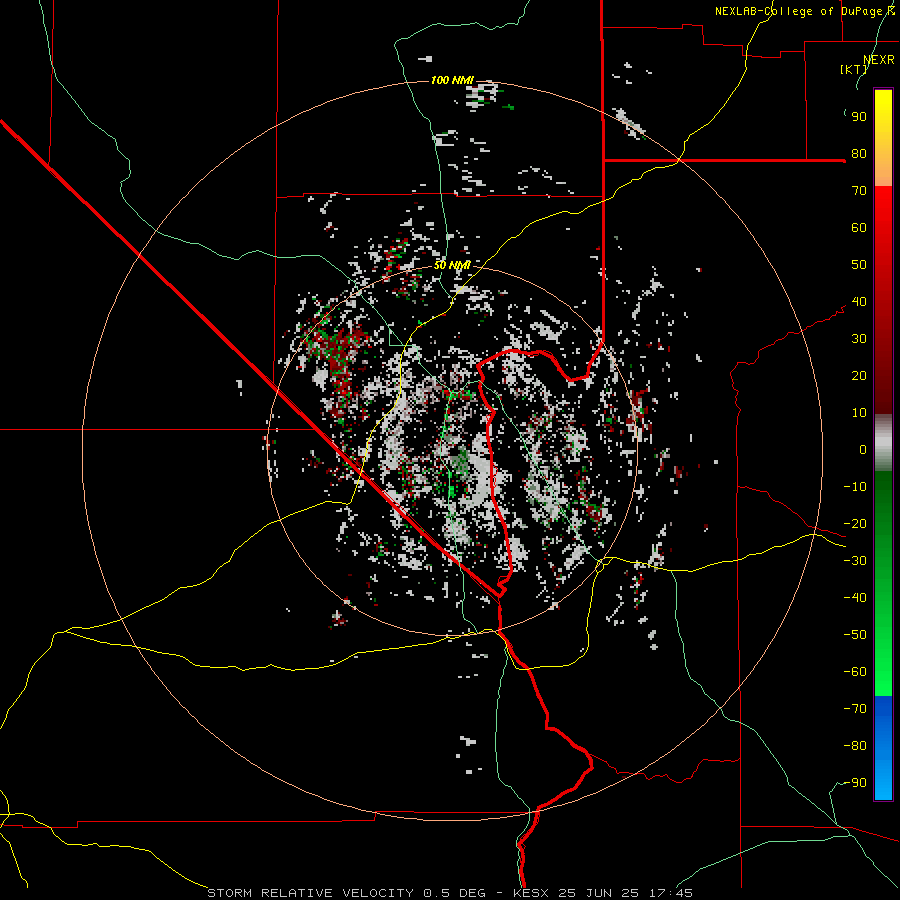Pick the green segment of the color bar
Screen dimensions: 900x900
(x=883, y=583)
